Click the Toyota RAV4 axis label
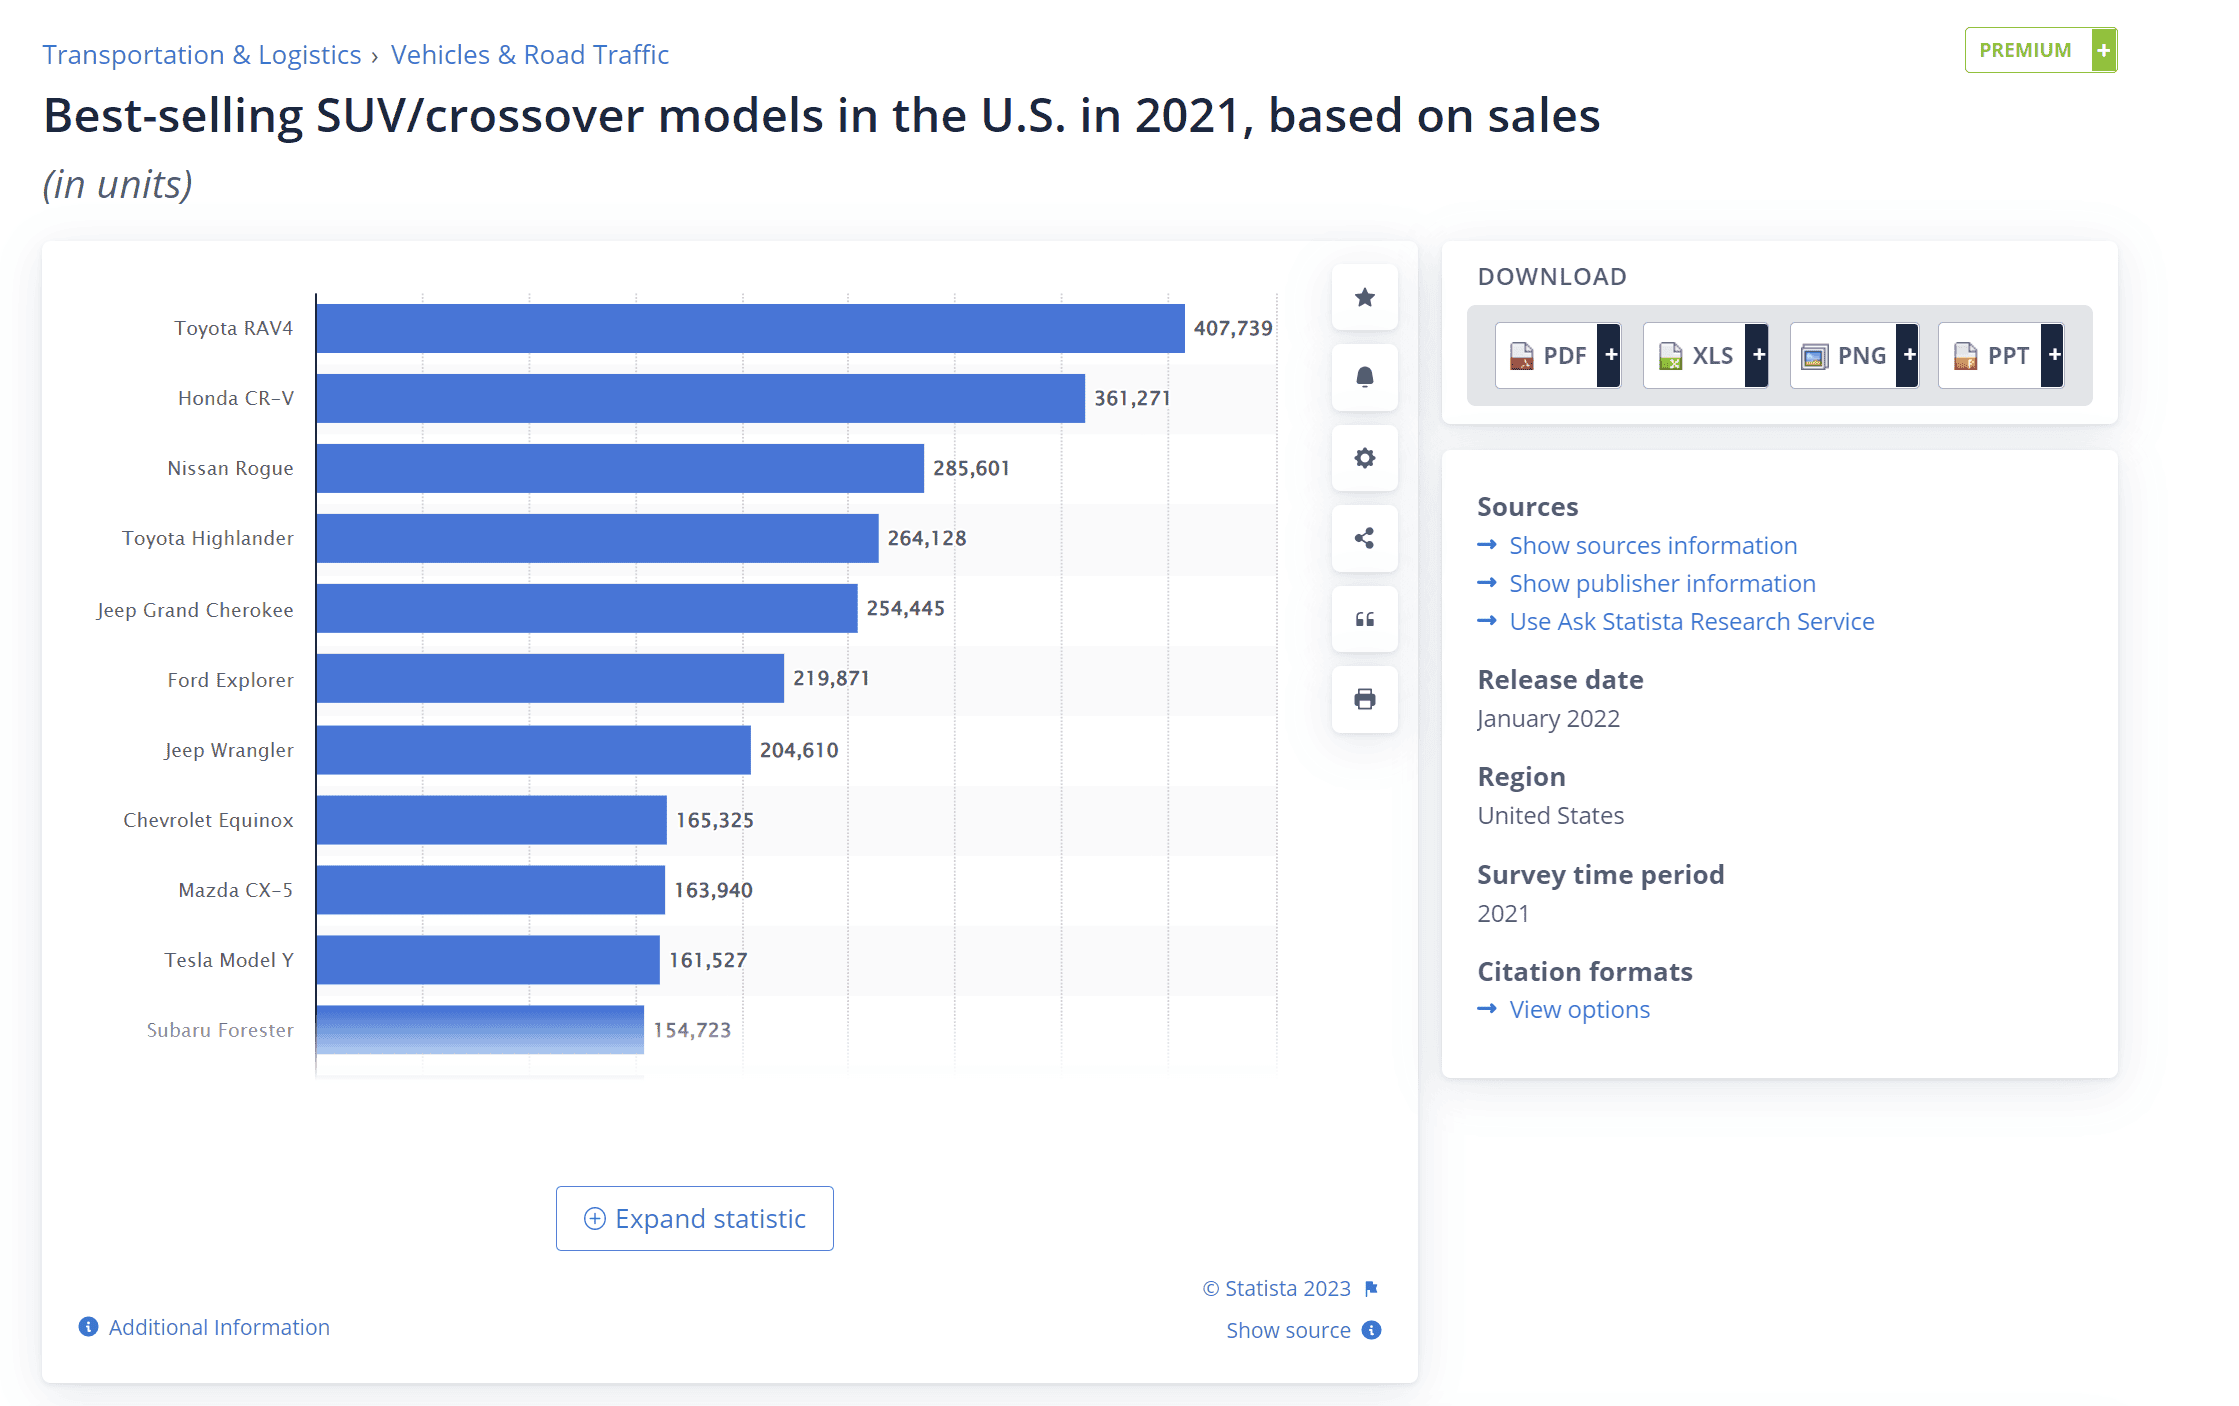This screenshot has height=1406, width=2239. pyautogui.click(x=234, y=328)
